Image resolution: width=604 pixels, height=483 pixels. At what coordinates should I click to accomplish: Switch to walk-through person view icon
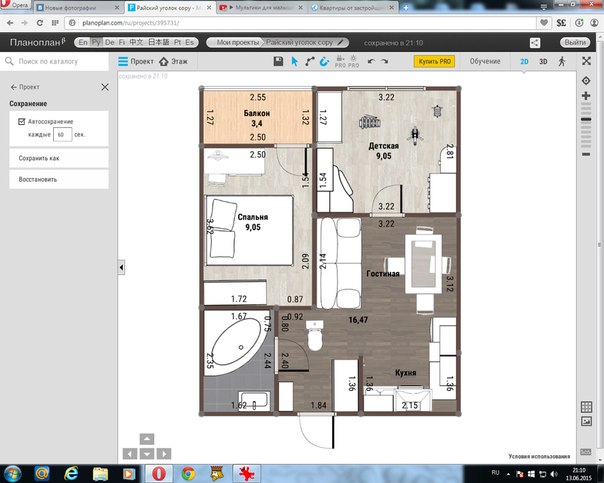click(x=561, y=61)
